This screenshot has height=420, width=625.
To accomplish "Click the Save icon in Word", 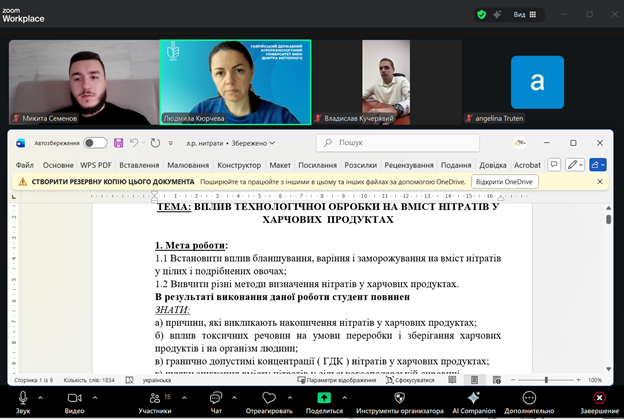I will 118,143.
